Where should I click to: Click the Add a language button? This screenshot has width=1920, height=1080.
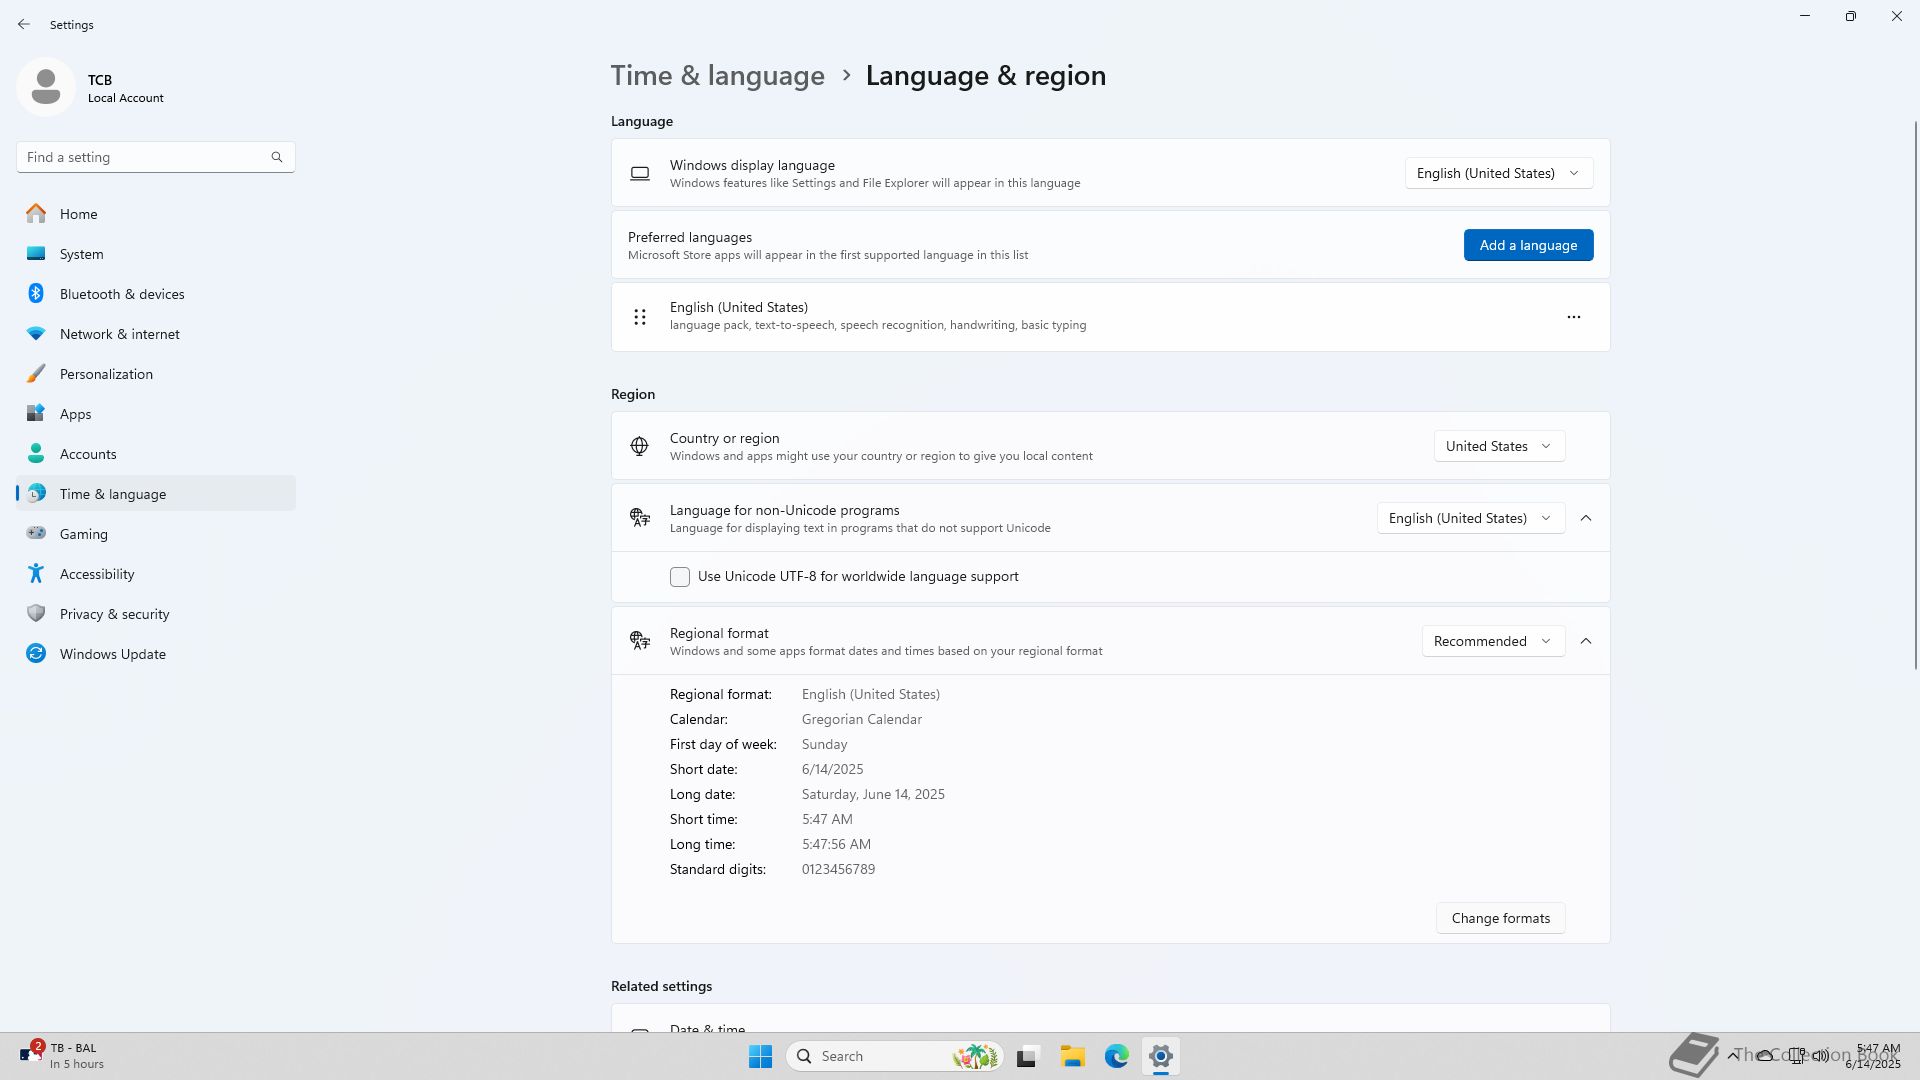tap(1528, 245)
